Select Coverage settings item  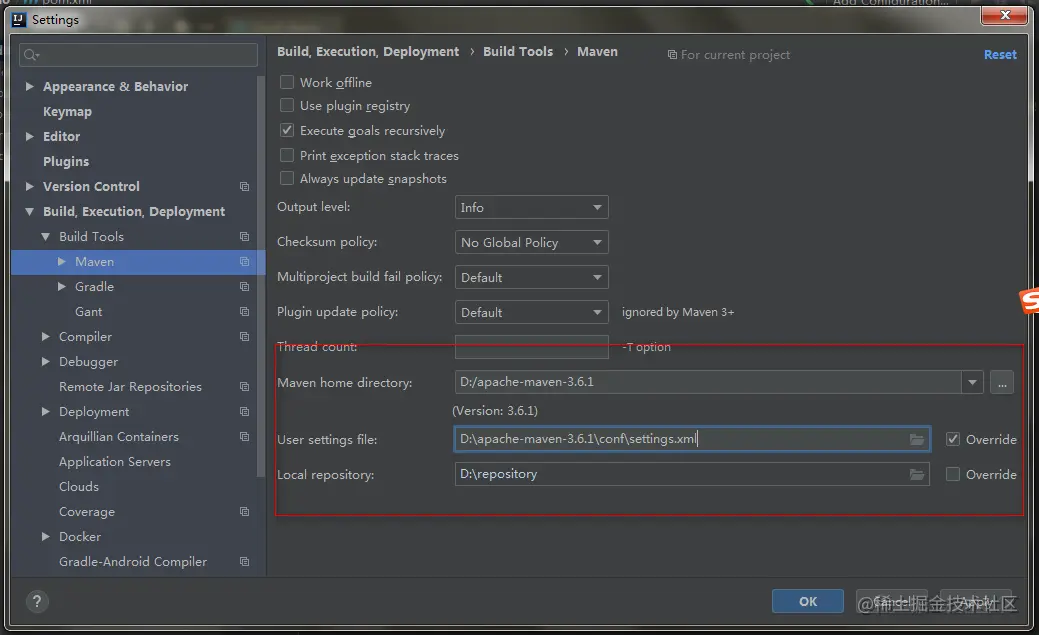click(x=87, y=512)
